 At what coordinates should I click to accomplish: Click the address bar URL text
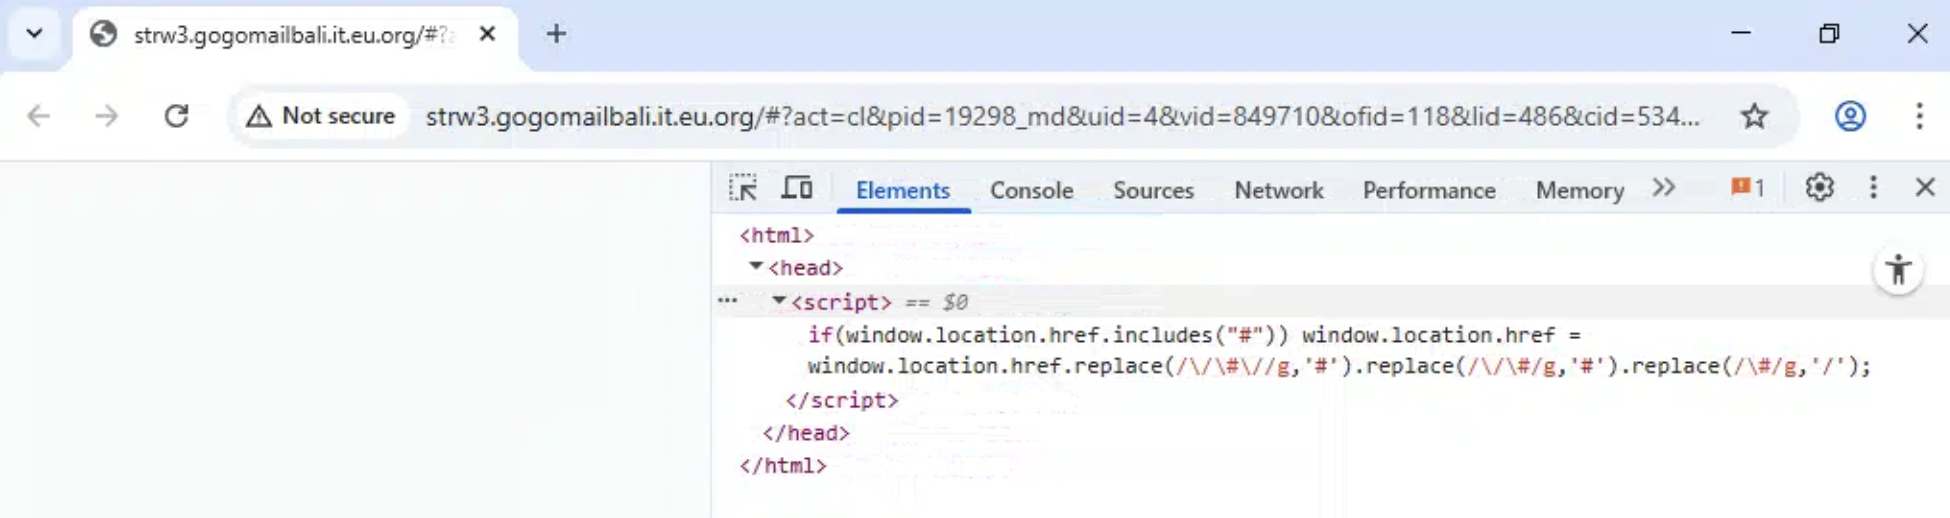click(1062, 117)
